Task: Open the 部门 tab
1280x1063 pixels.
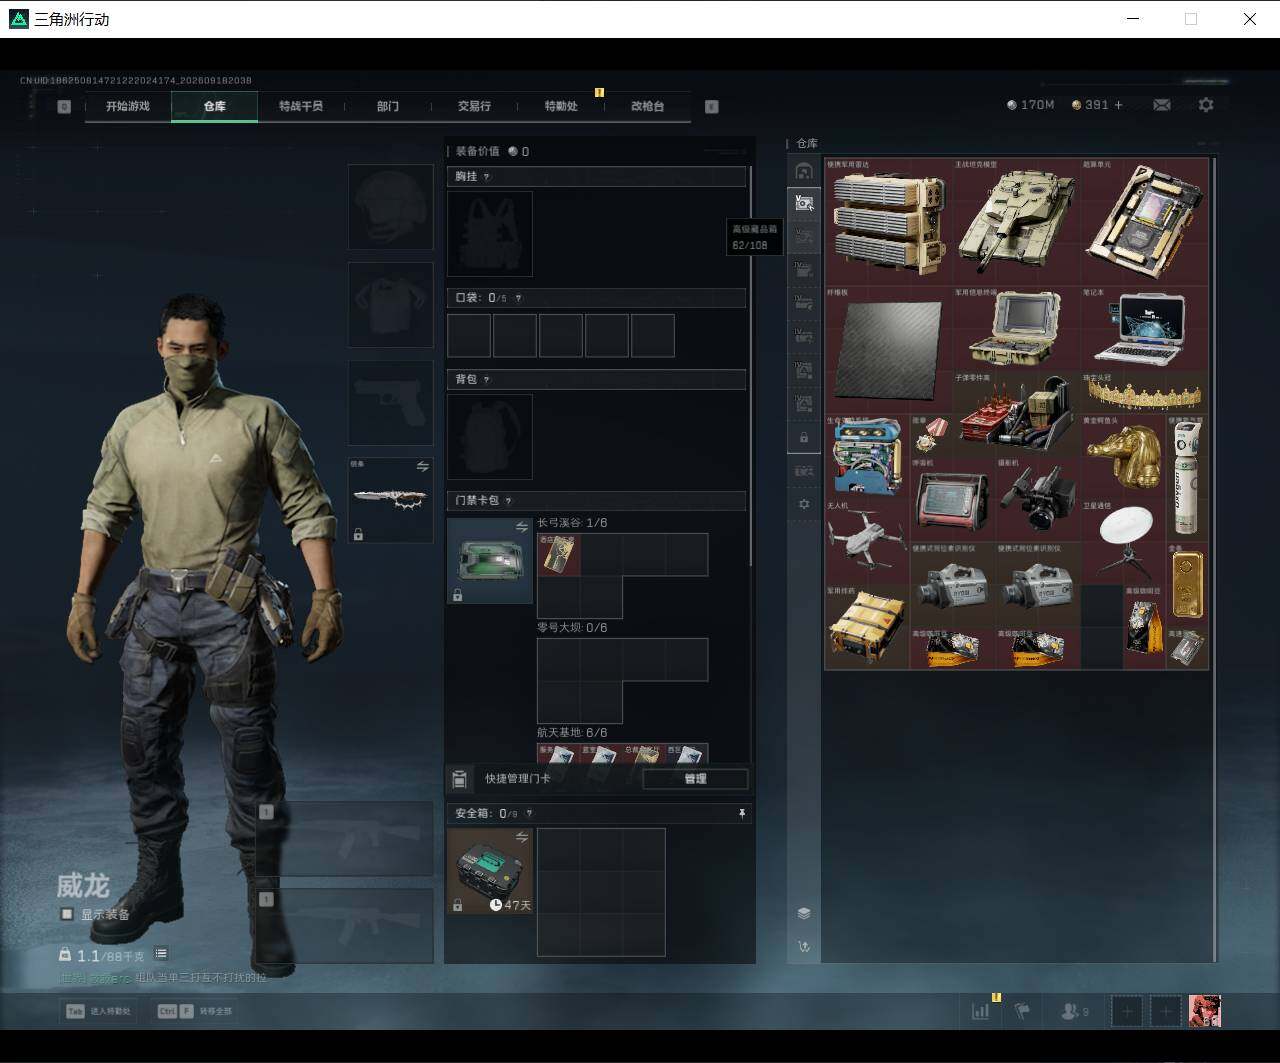Action: [x=388, y=106]
